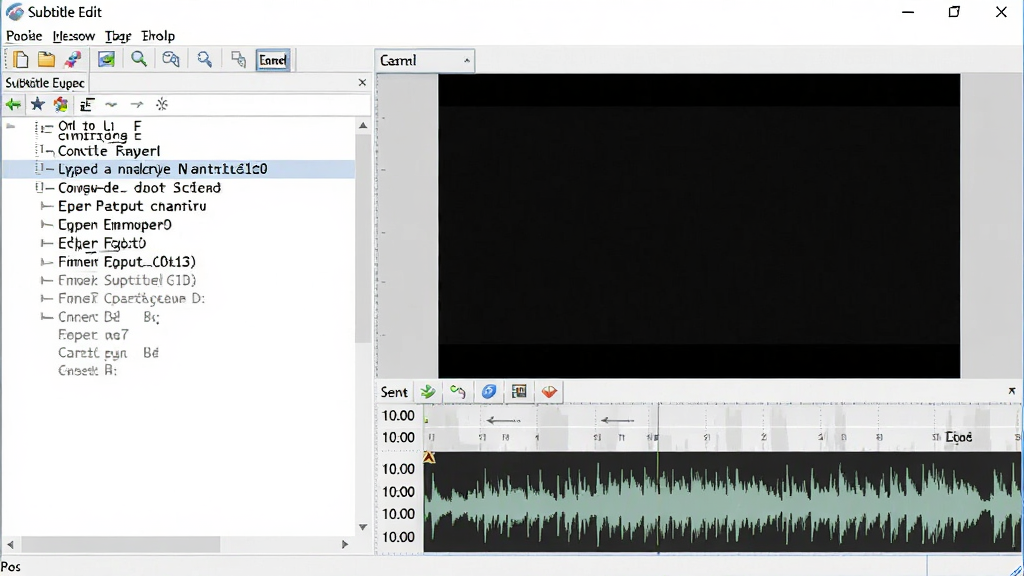Image resolution: width=1024 pixels, height=576 pixels.
Task: Expand the top tree node arrow
Action: pyautogui.click(x=10, y=126)
